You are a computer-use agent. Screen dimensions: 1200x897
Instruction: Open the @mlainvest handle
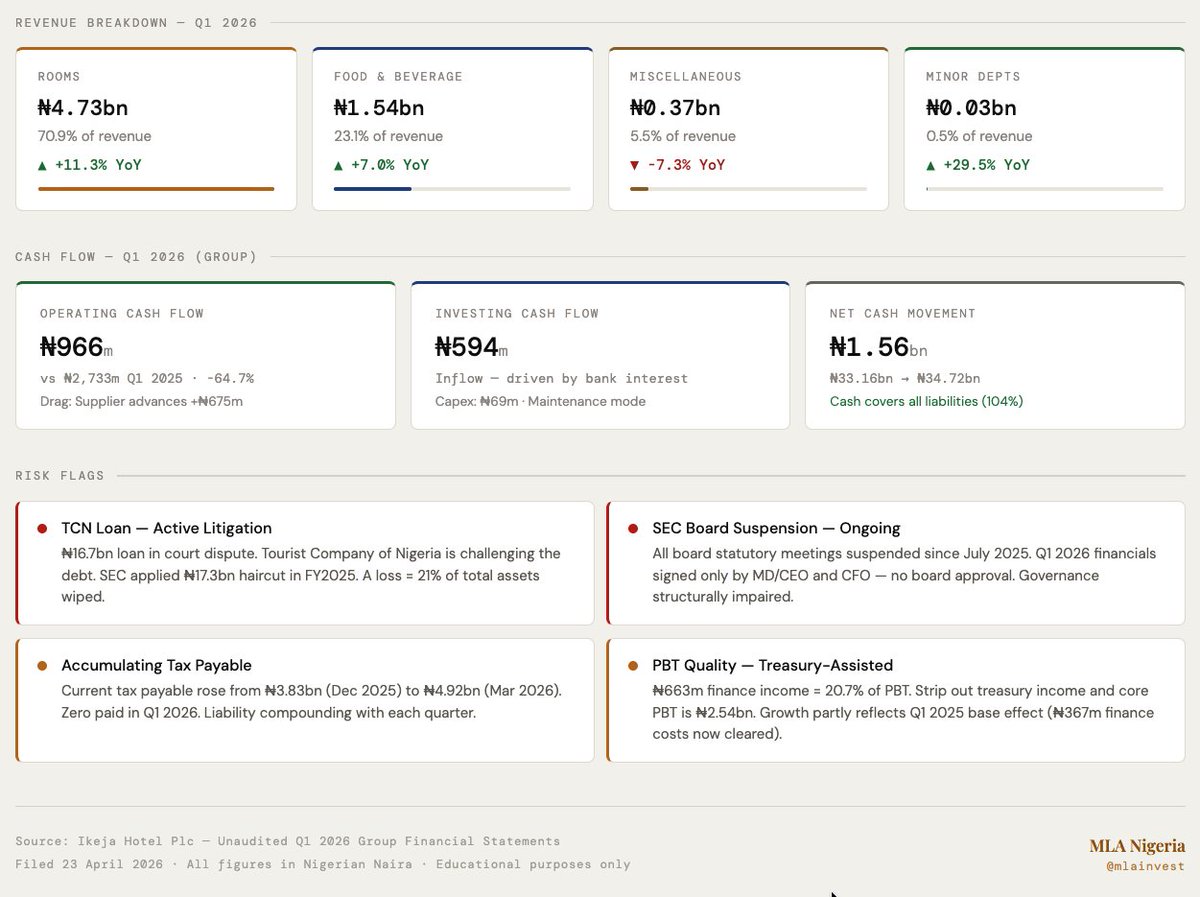point(1145,867)
